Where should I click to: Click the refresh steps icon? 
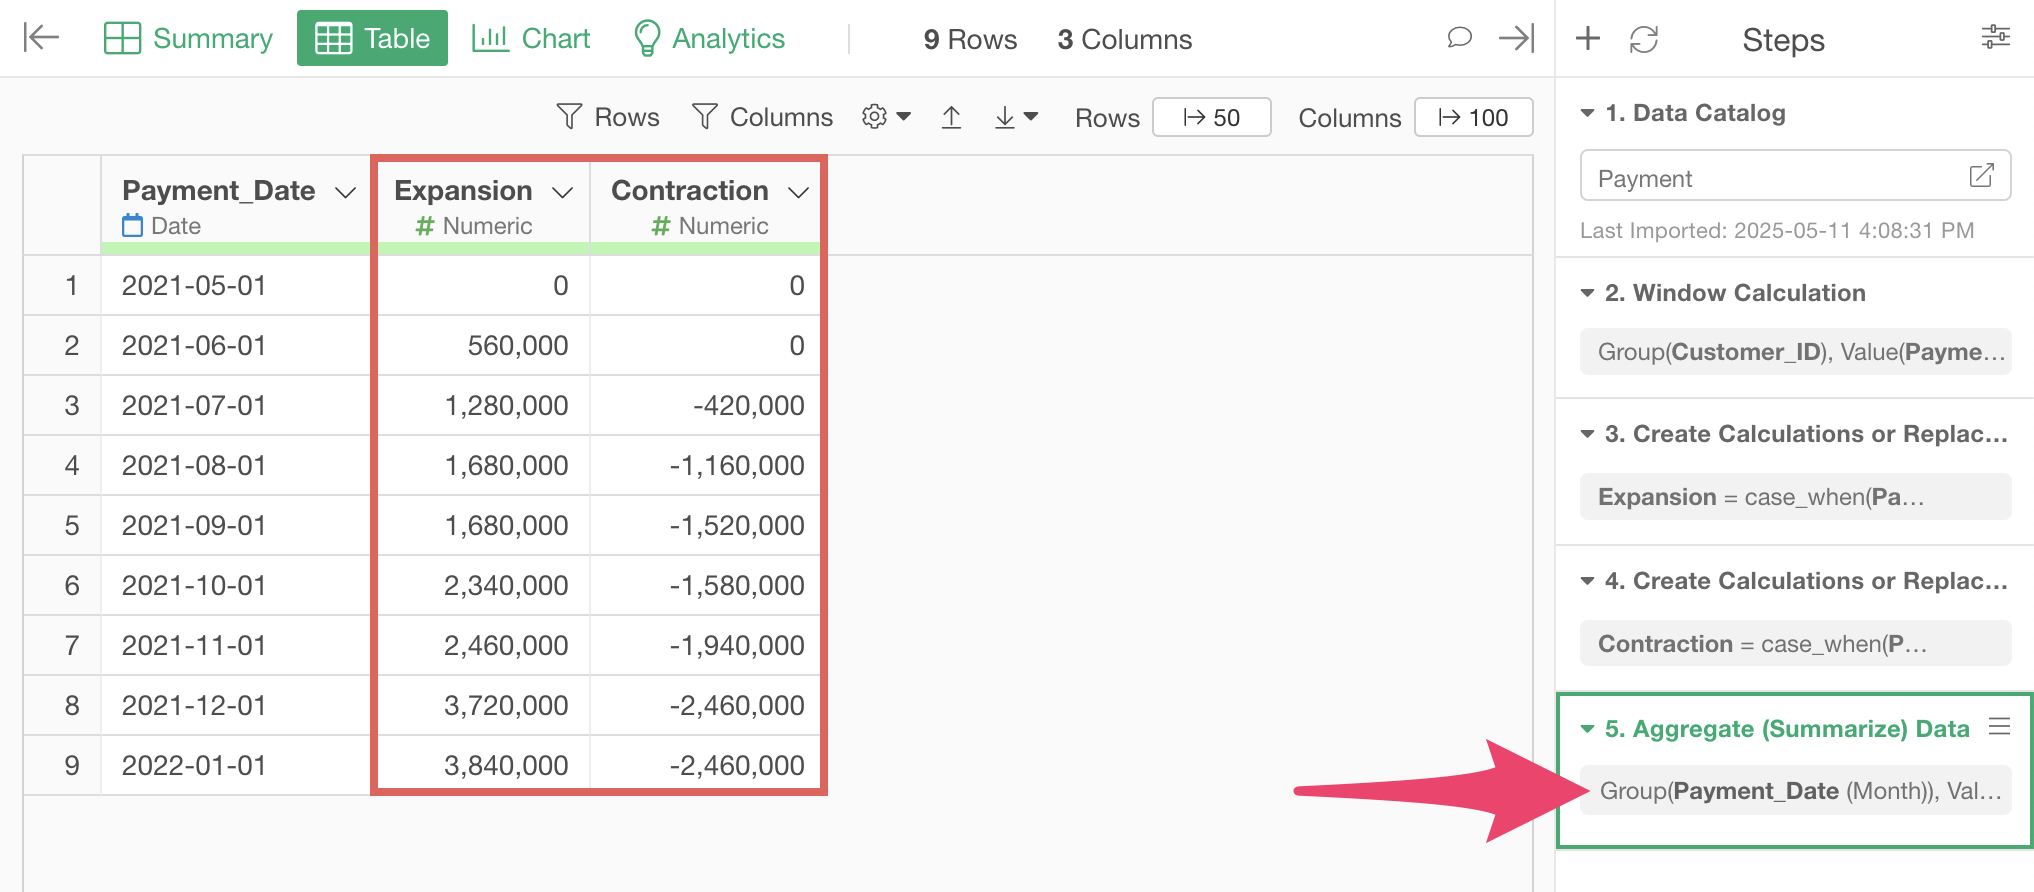click(1643, 39)
